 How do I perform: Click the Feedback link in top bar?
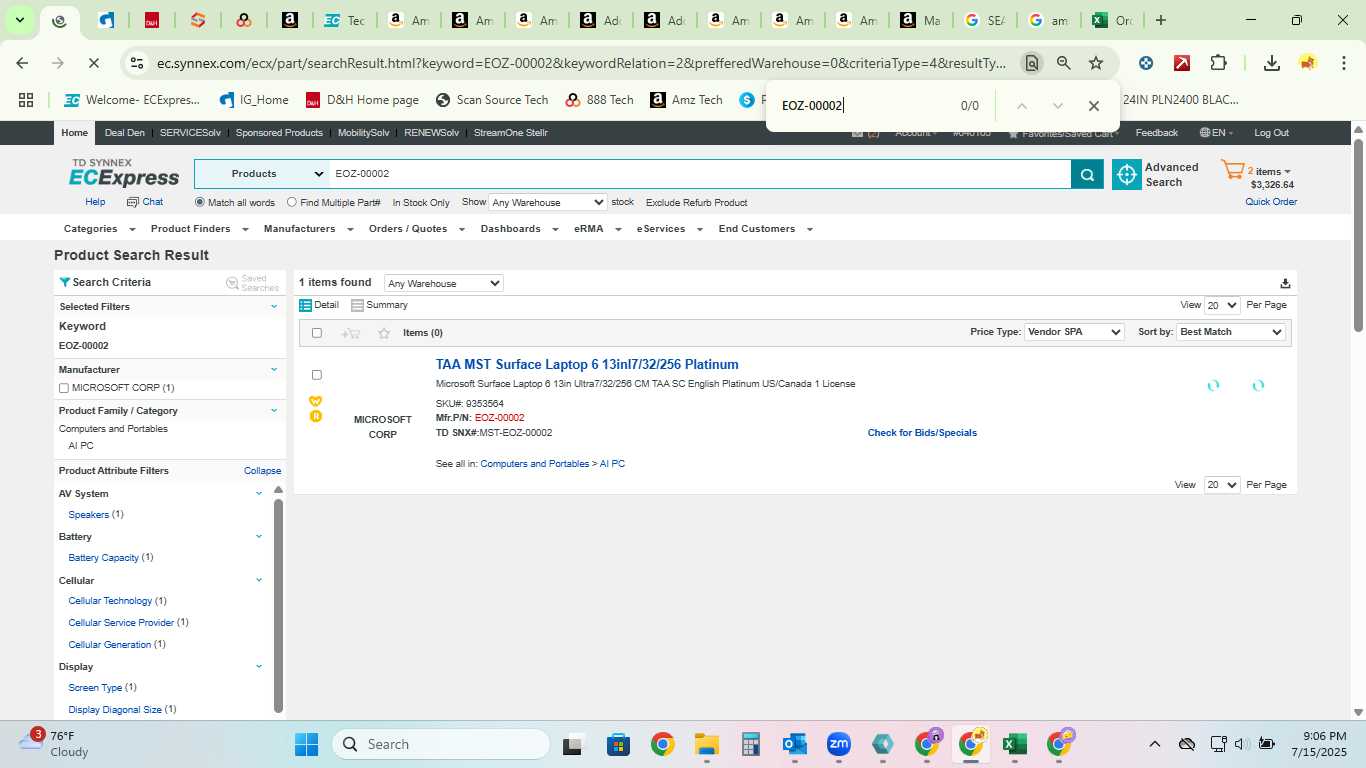tap(1157, 133)
